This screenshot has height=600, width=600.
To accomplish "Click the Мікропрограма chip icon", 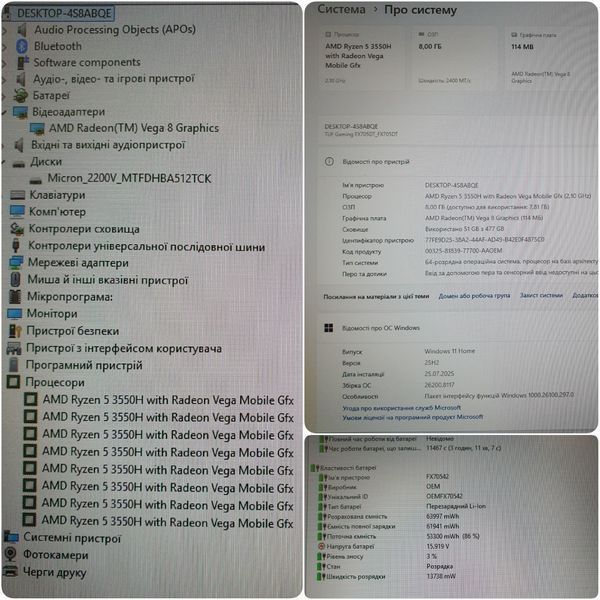I will click(x=15, y=297).
